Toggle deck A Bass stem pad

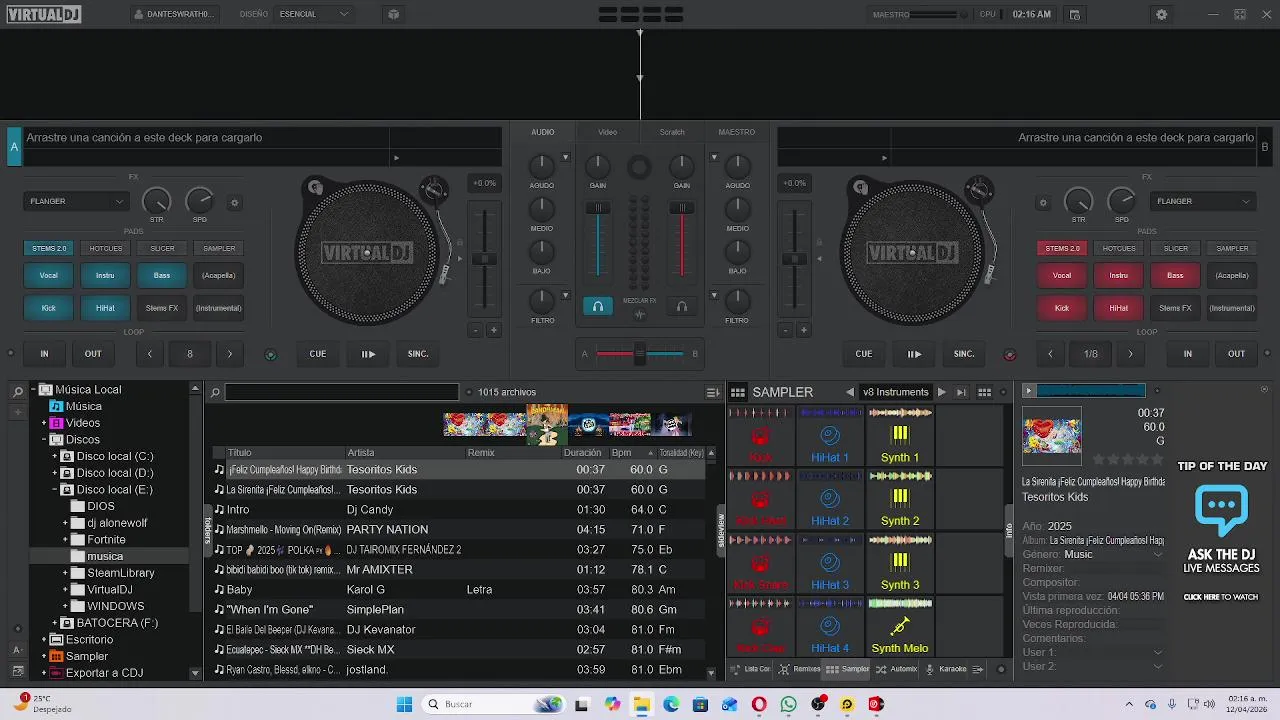tap(162, 275)
